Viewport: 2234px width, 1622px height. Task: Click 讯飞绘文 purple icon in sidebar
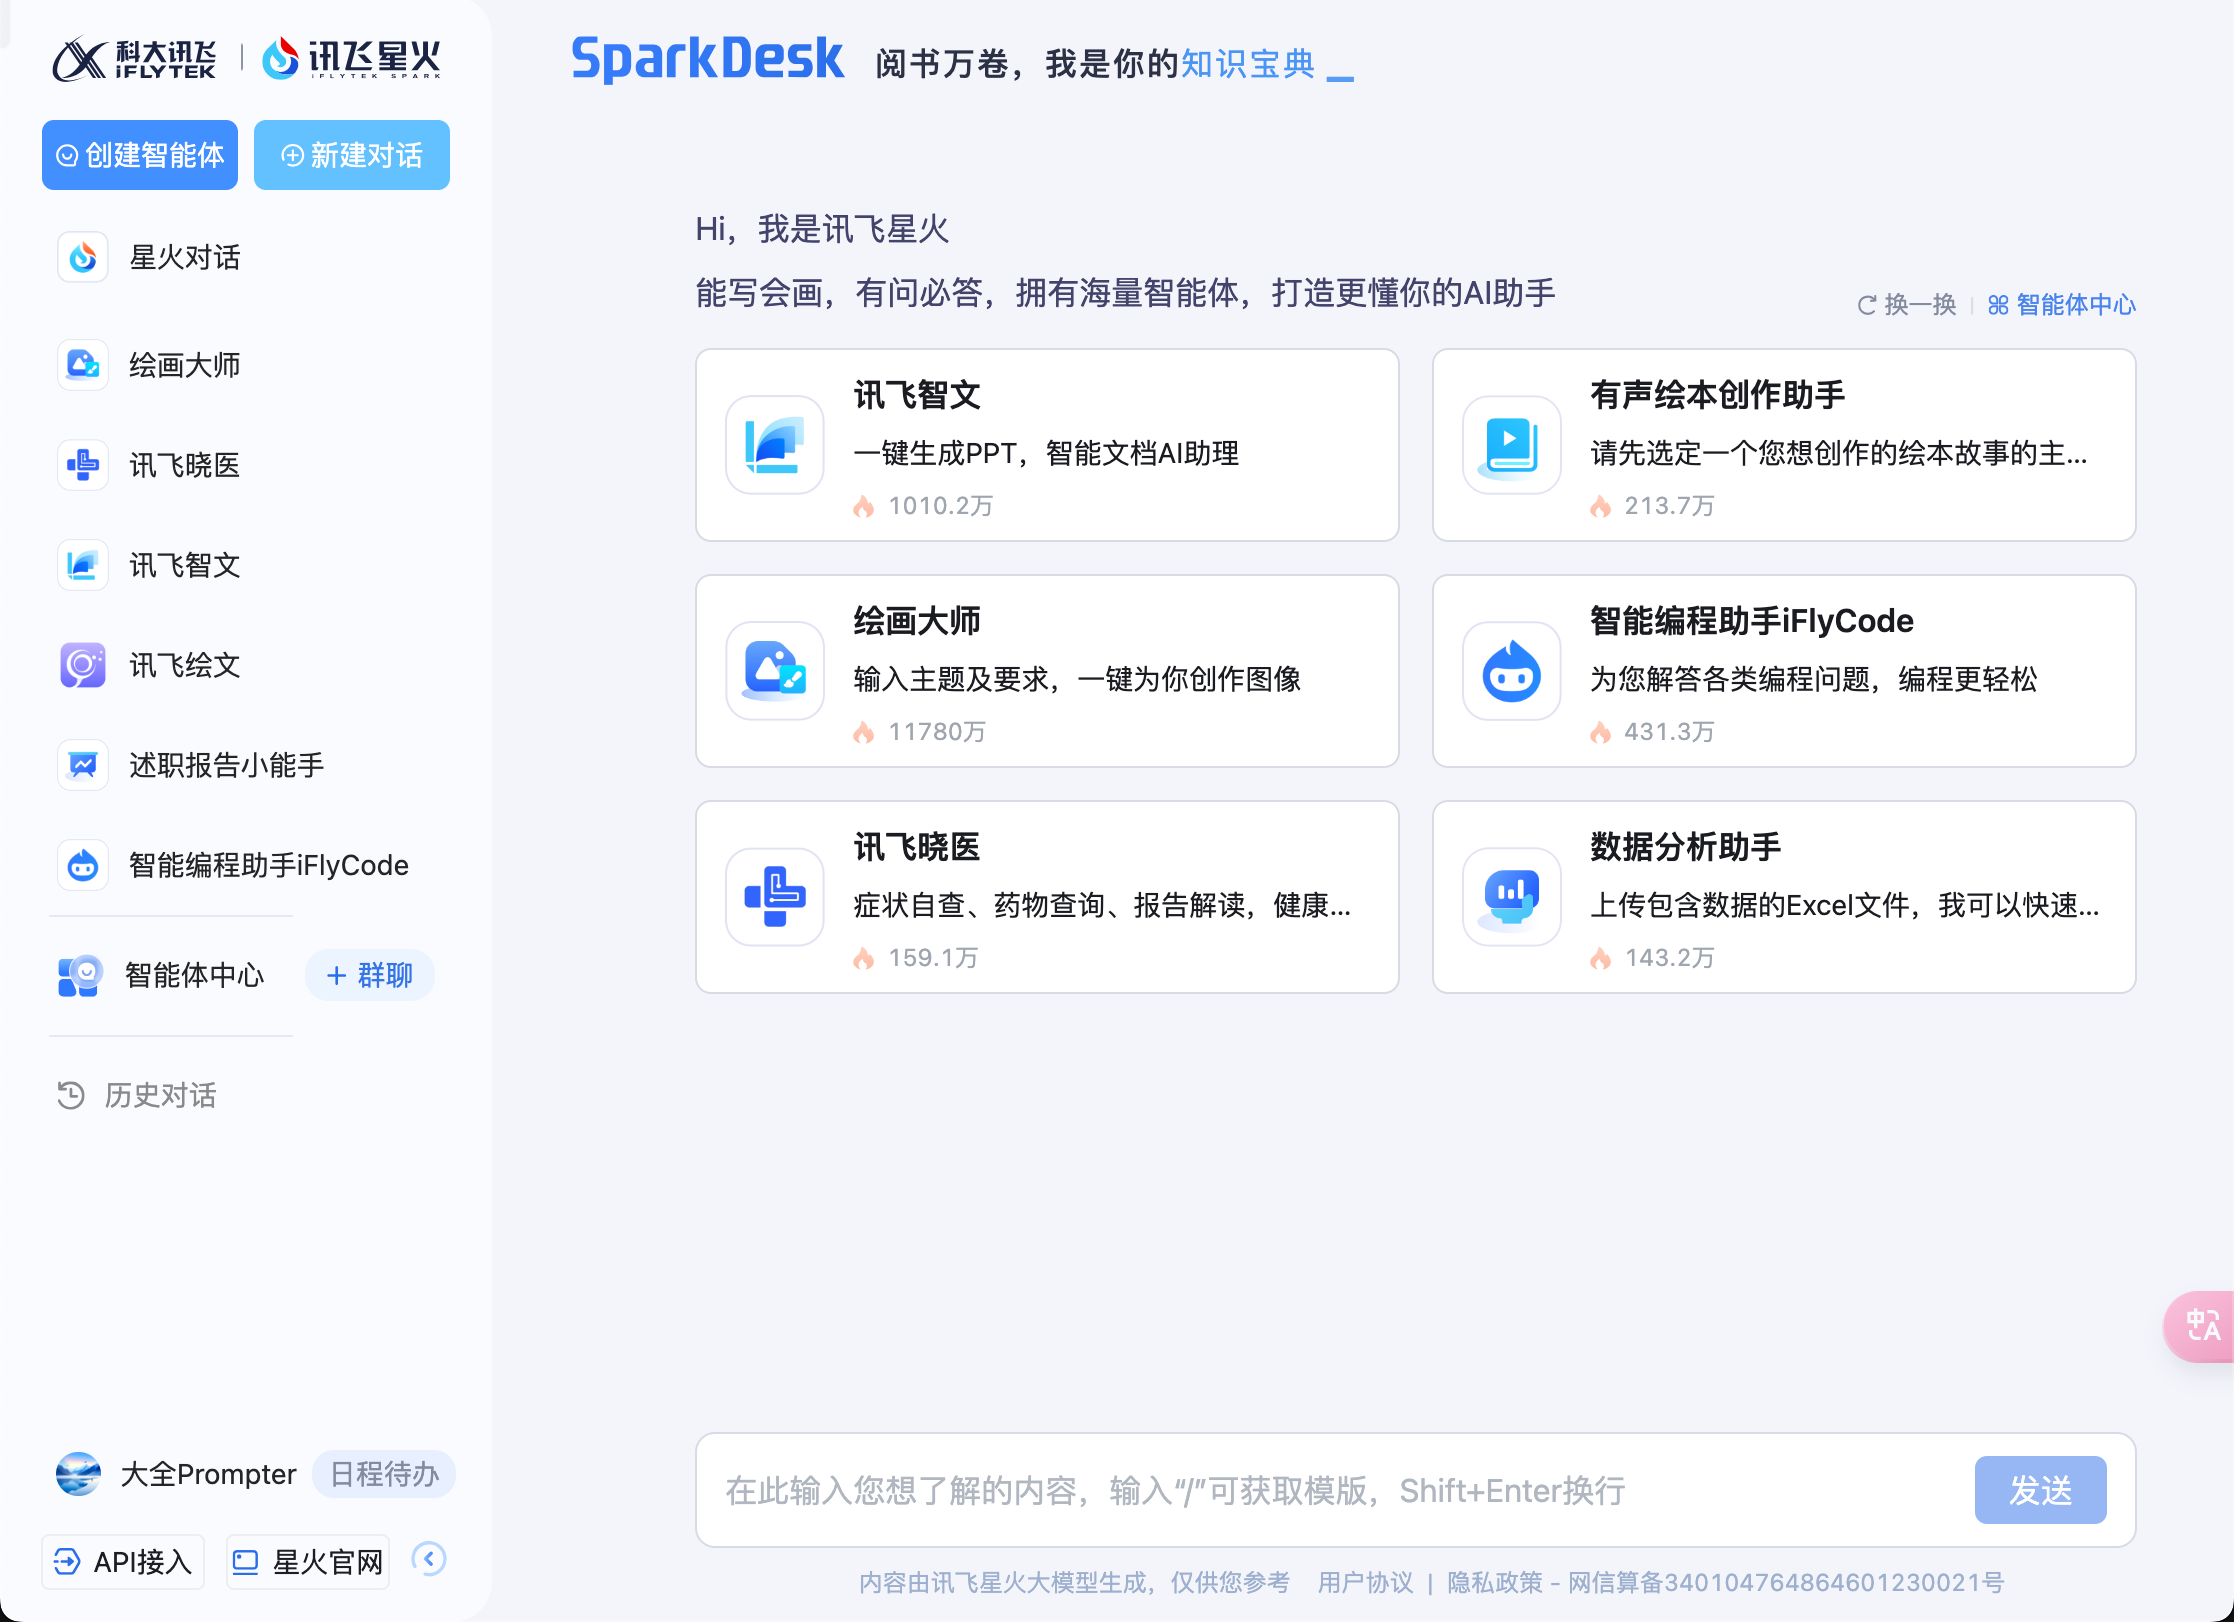pos(83,665)
